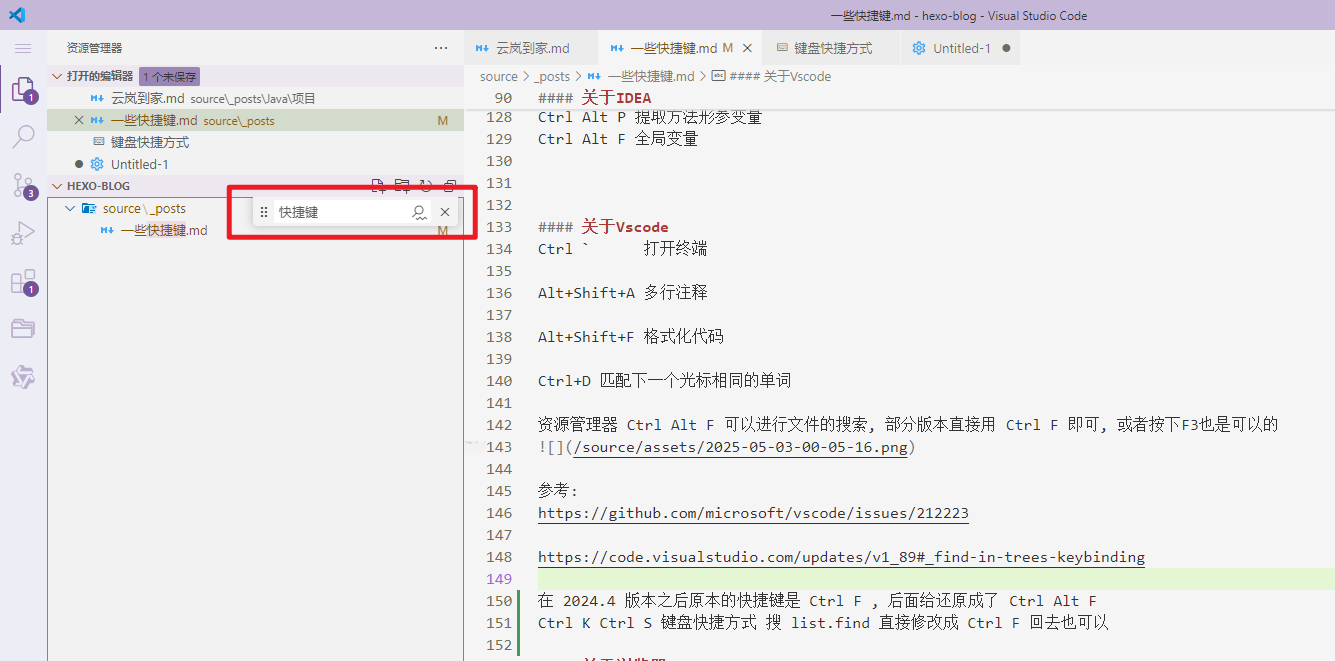Click the 参考: text on line 145
Viewport: 1335px width, 661px height.
pyautogui.click(x=558, y=491)
